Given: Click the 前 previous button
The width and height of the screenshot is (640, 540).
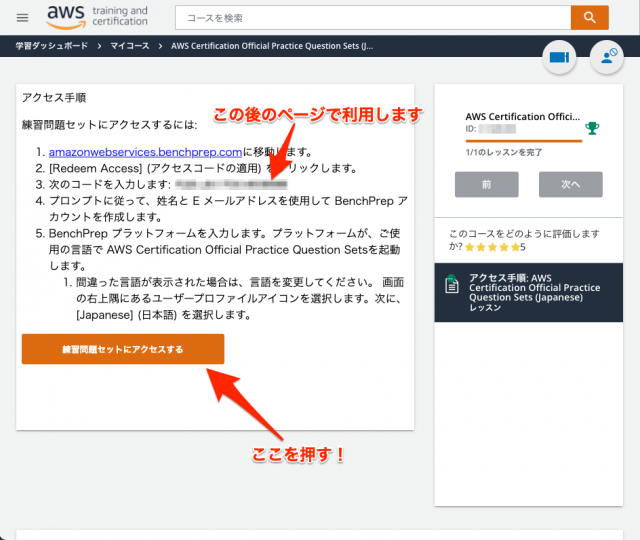Looking at the screenshot, I should coord(487,184).
